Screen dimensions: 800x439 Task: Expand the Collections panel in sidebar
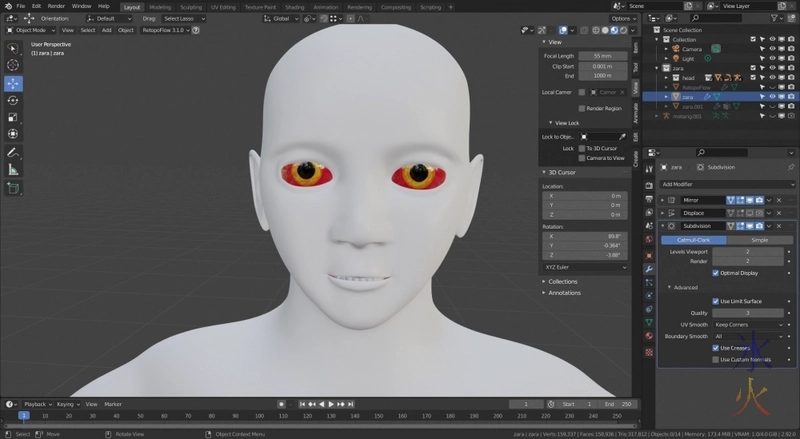click(x=563, y=281)
